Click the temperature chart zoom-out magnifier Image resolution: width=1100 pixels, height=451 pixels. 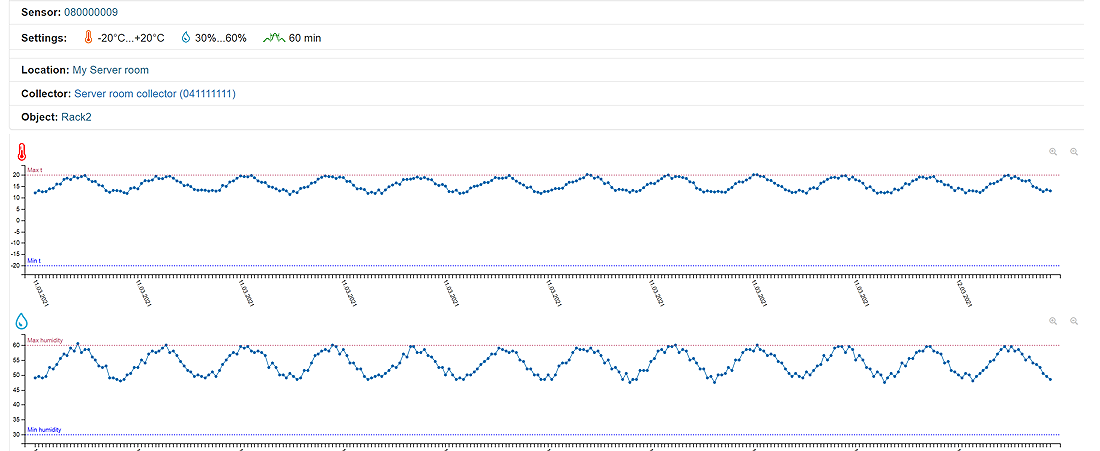tap(1075, 152)
